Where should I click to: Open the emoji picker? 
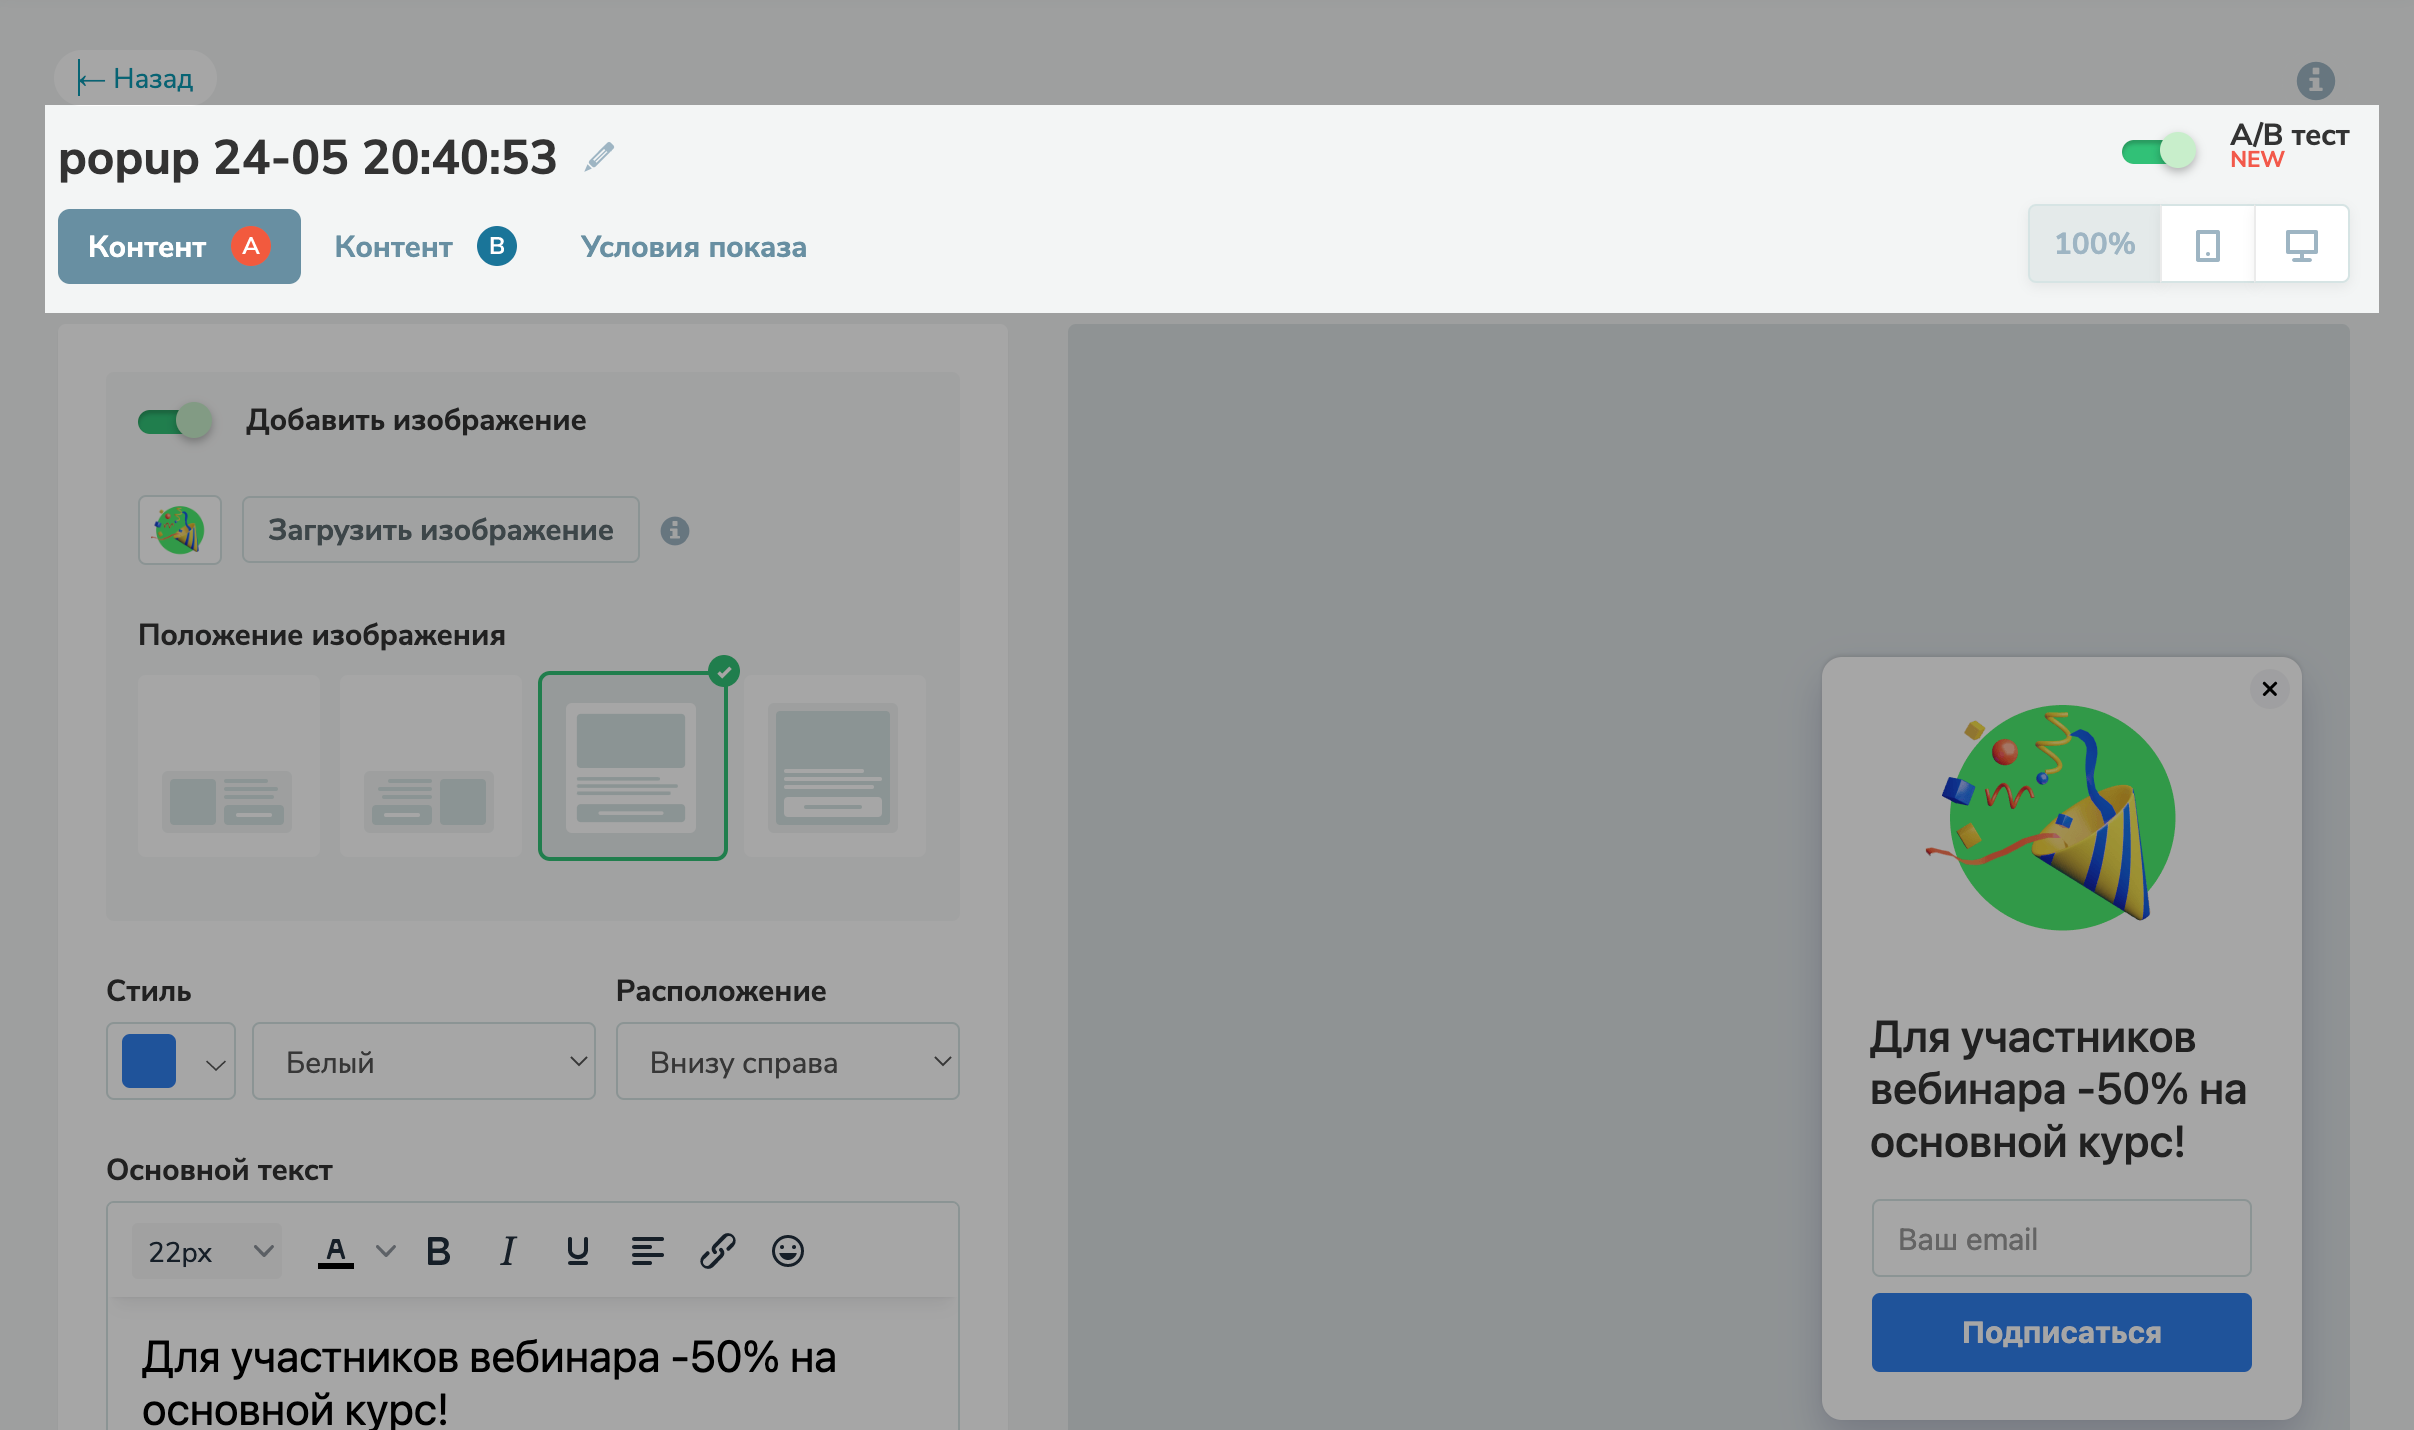[x=787, y=1251]
